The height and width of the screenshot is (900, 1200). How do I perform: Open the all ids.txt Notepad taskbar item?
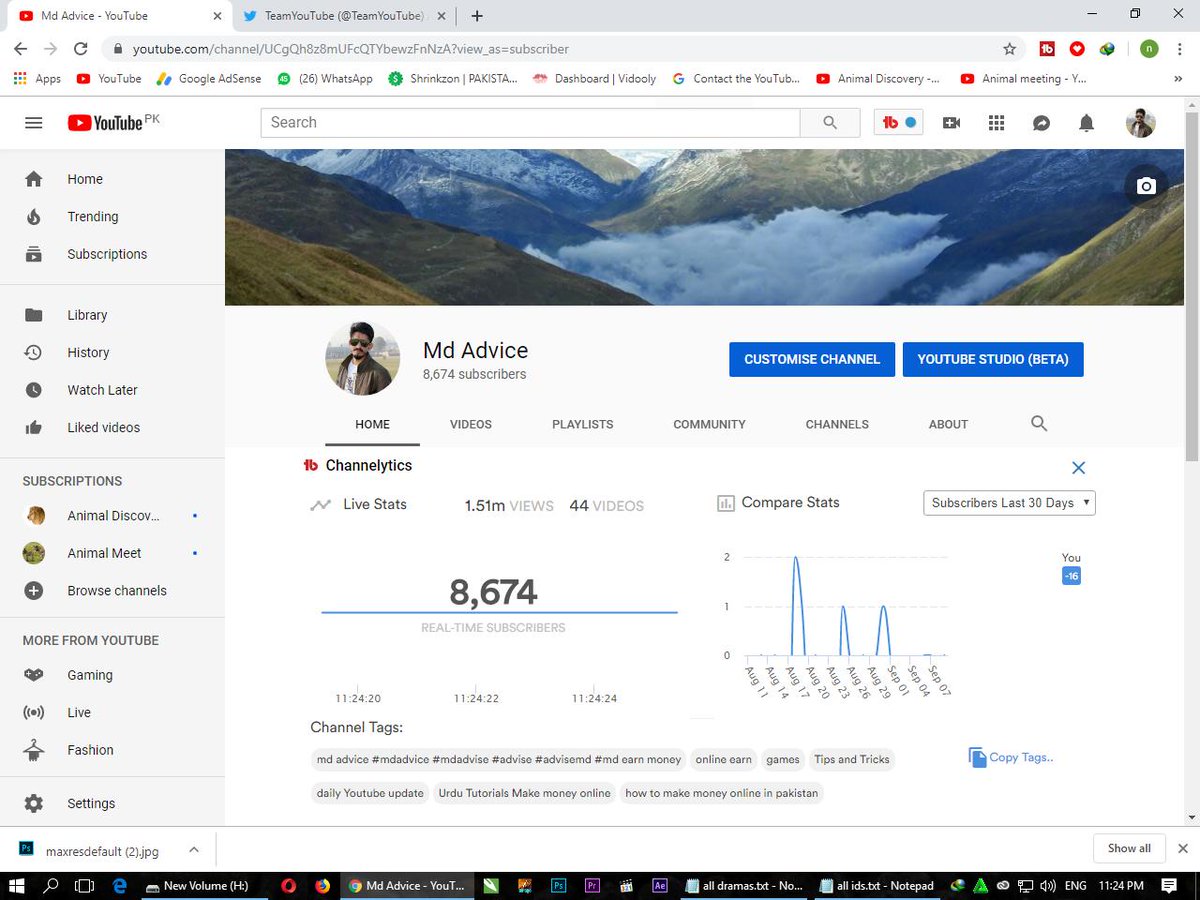877,885
